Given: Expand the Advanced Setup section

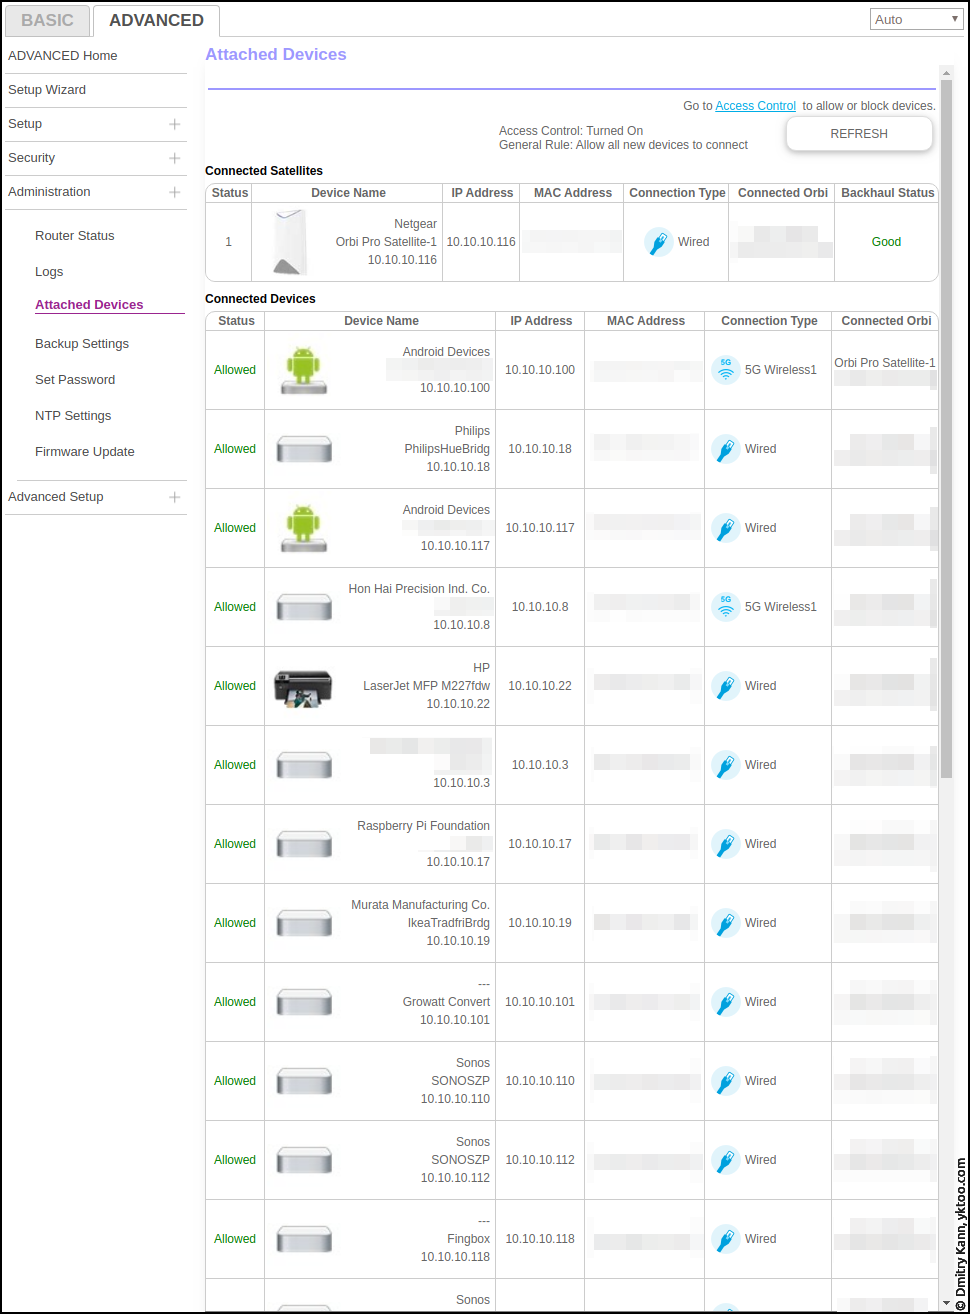Looking at the screenshot, I should [175, 497].
